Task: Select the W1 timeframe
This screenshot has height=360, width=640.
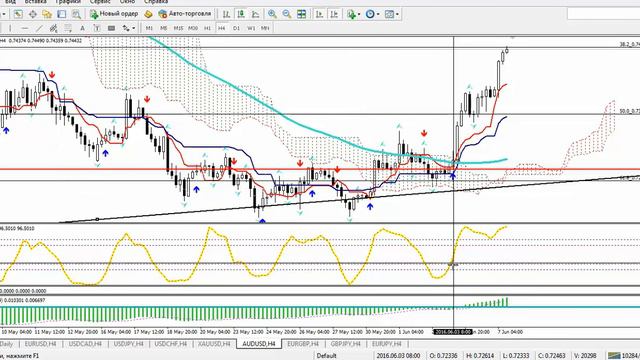Action: (x=251, y=28)
